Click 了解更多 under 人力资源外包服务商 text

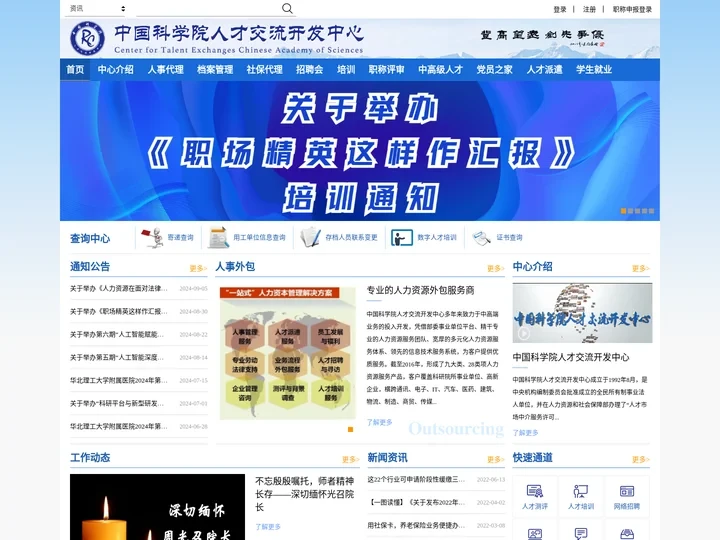[379, 422]
